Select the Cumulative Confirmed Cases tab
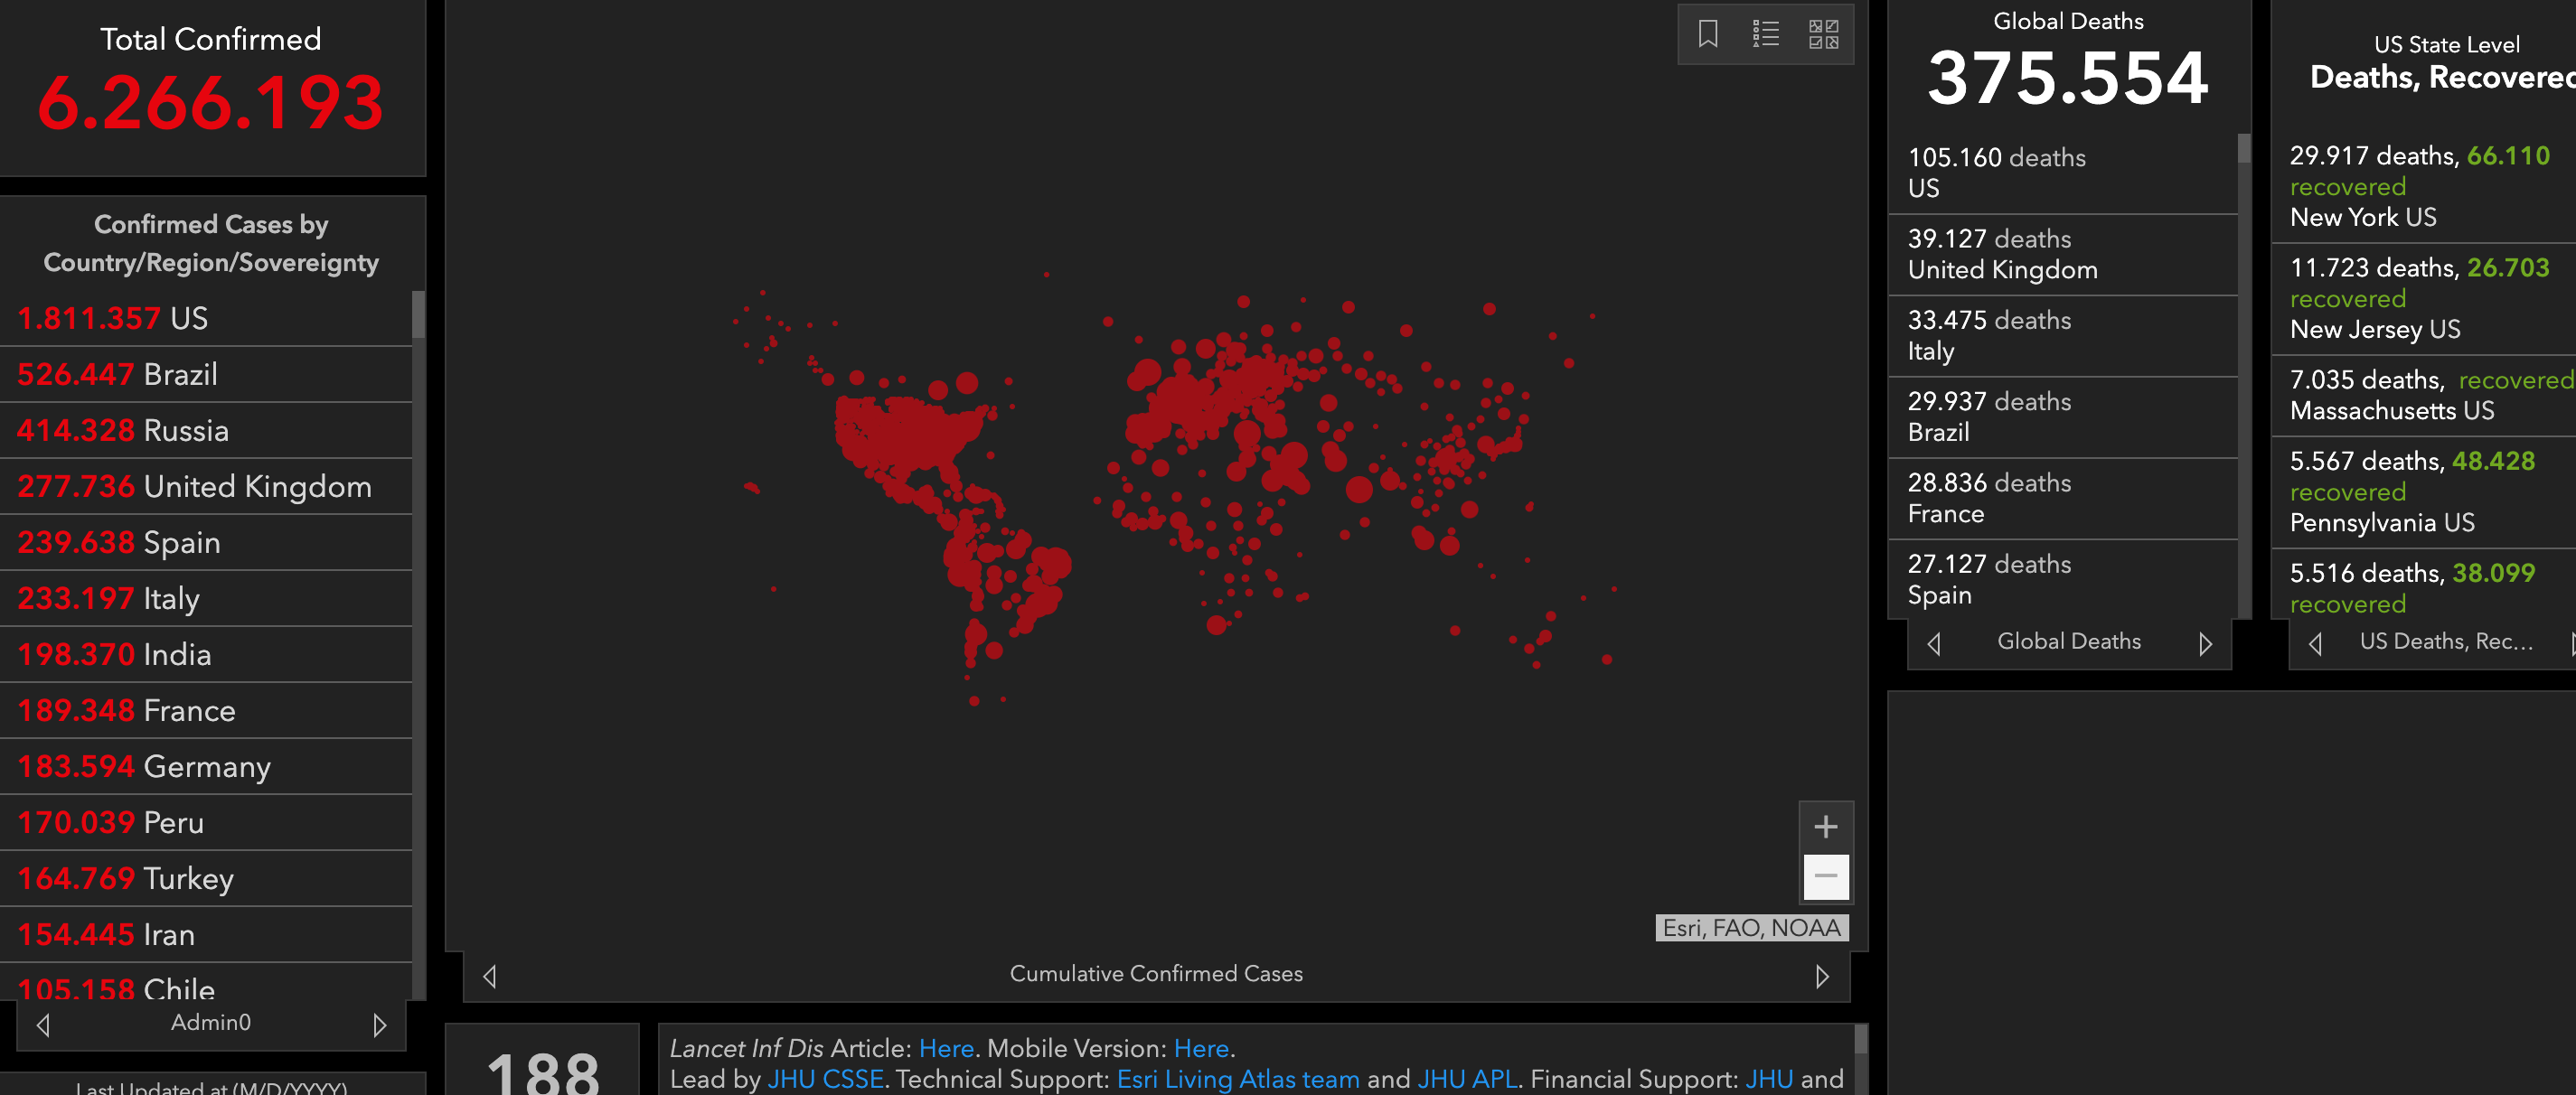The image size is (2576, 1095). pyautogui.click(x=1155, y=974)
